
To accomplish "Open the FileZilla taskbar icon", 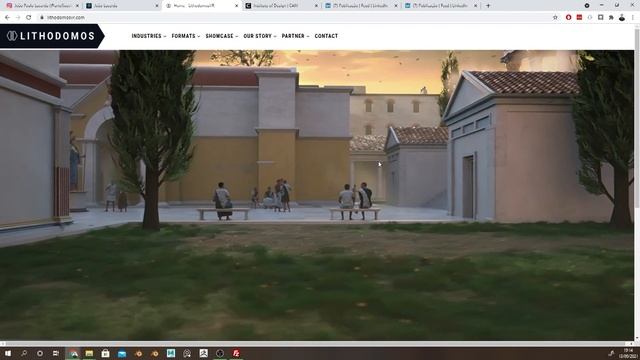I will pos(236,353).
